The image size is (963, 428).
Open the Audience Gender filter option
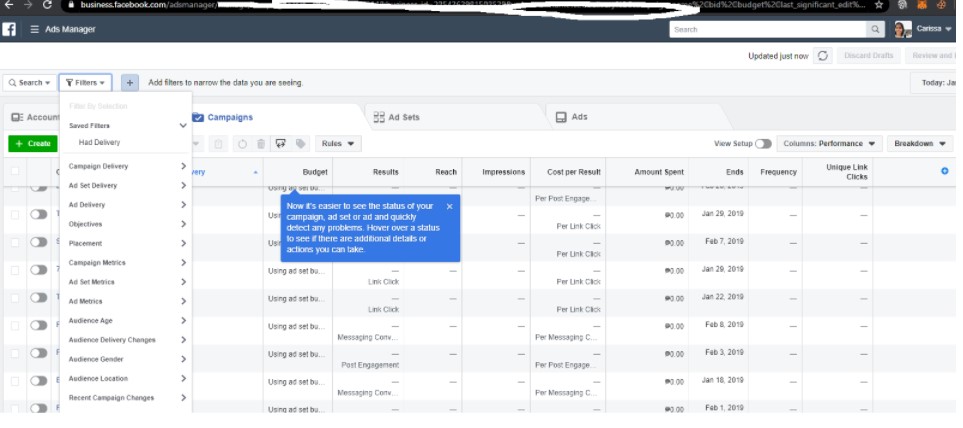click(127, 359)
